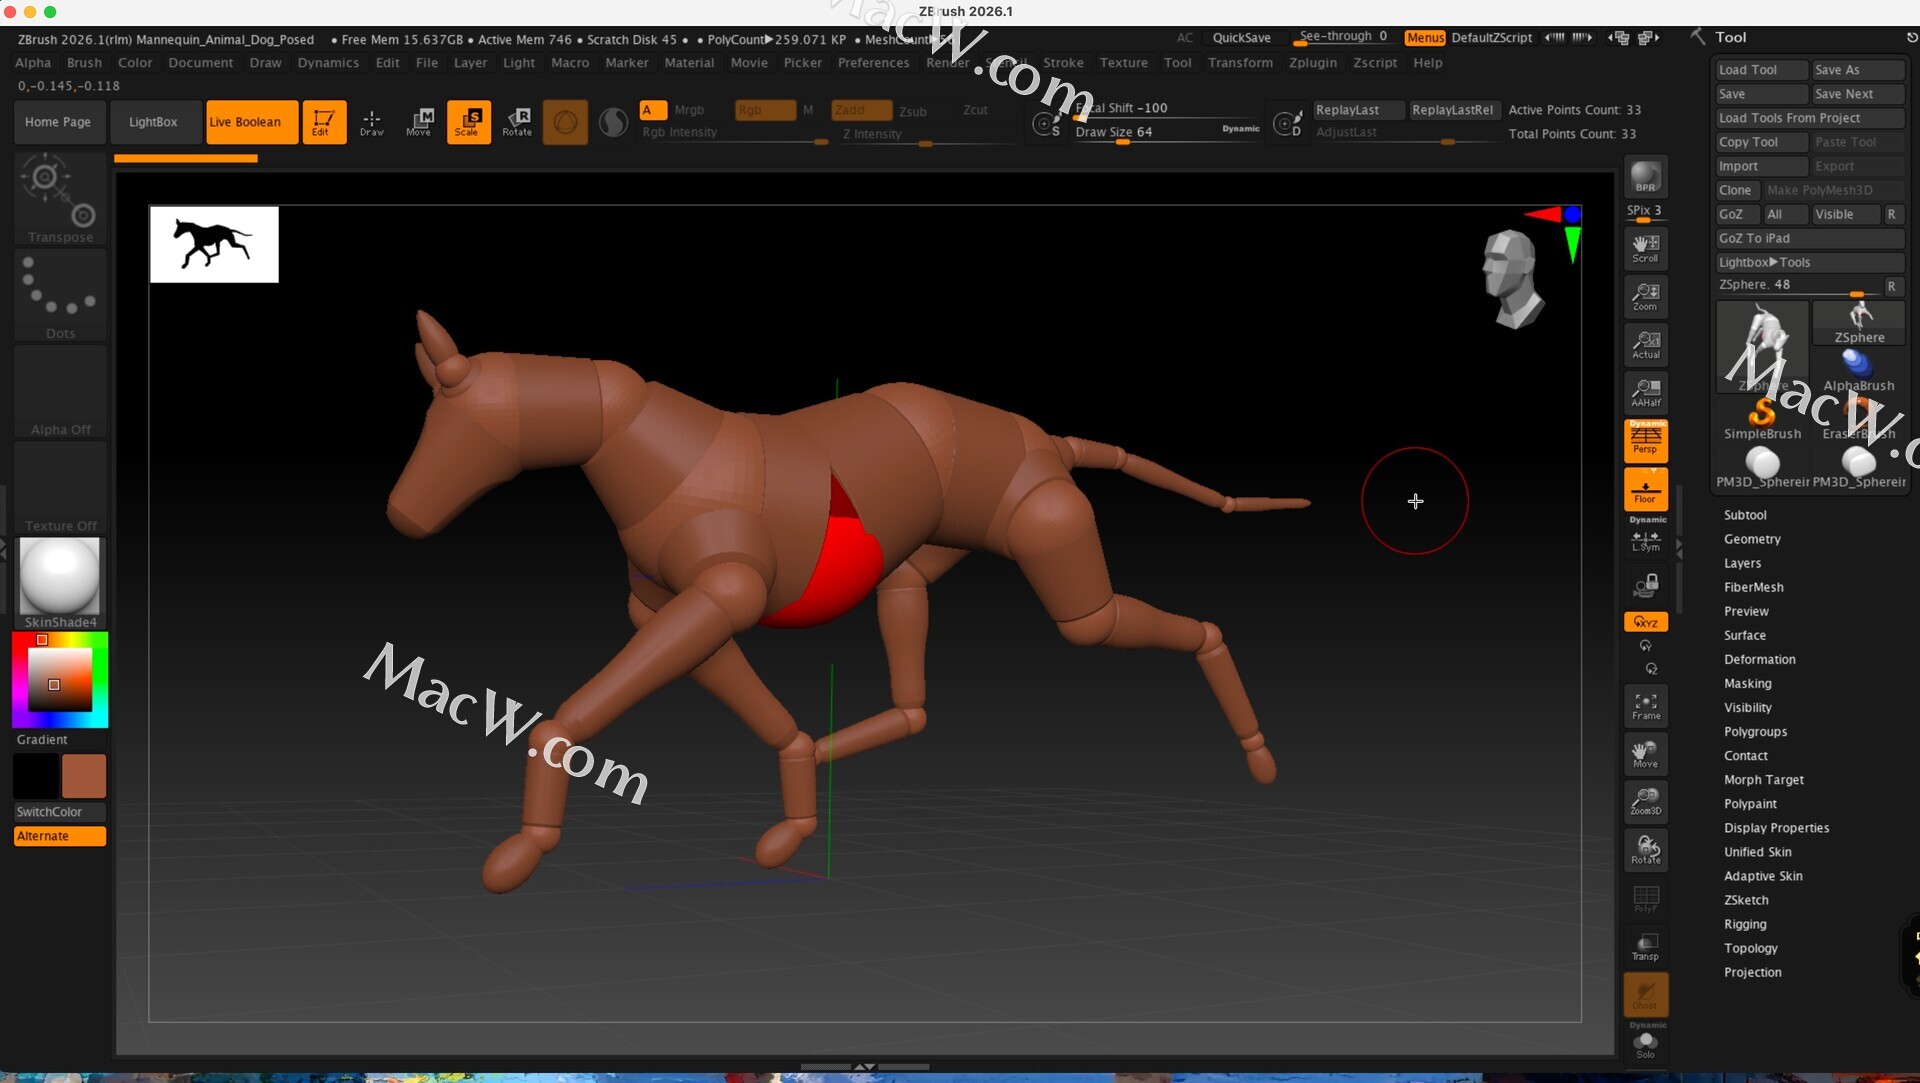This screenshot has height=1083, width=1920.
Task: Open the Preferences menu
Action: (x=873, y=62)
